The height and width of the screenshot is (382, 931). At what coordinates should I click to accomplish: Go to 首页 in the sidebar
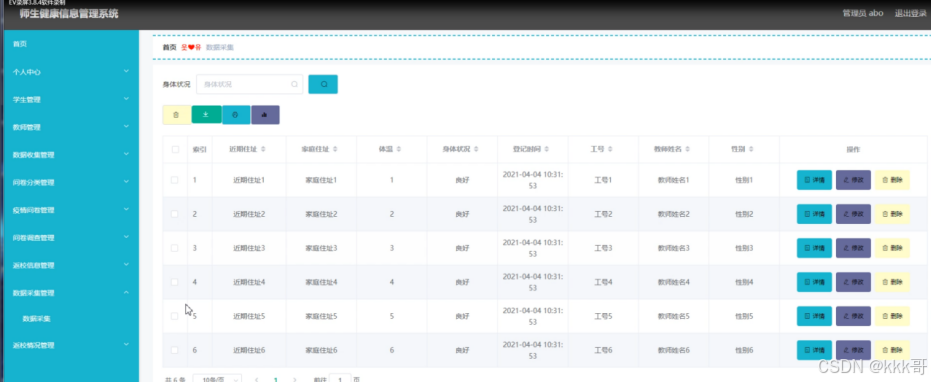pos(20,44)
